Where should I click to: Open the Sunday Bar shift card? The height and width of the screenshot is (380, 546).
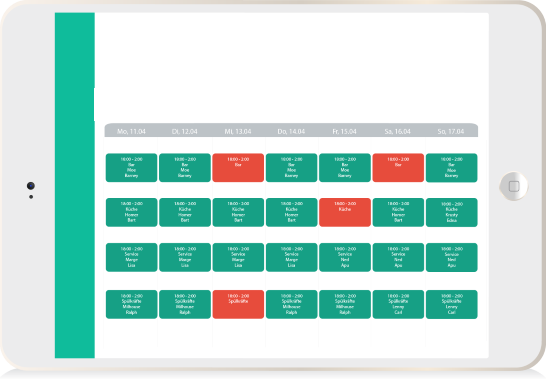coord(451,168)
